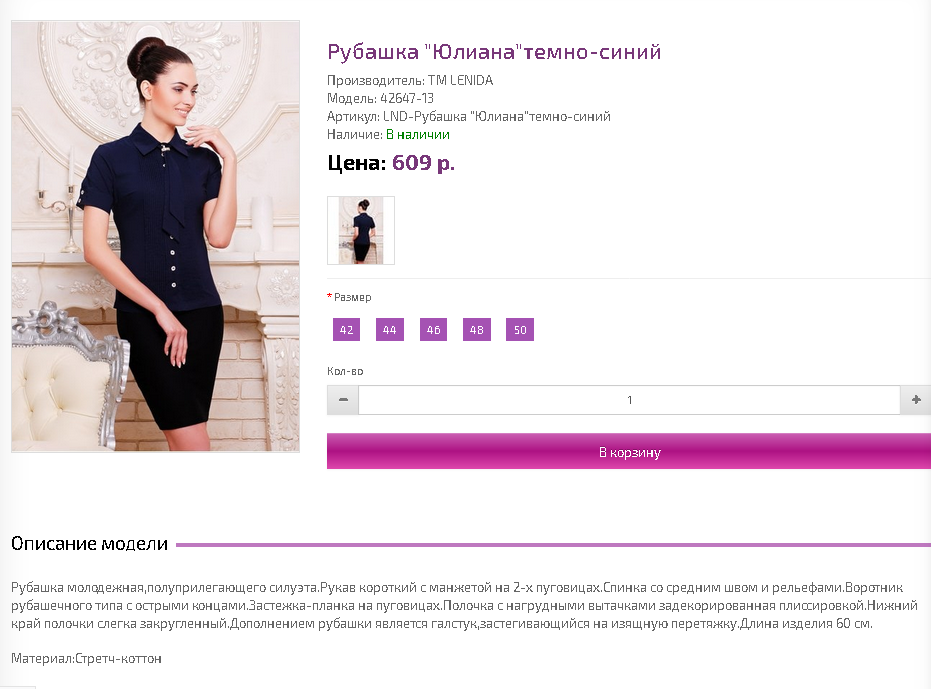The width and height of the screenshot is (931, 689).
Task: Click the 'Описание модели' heading
Action: 90,543
